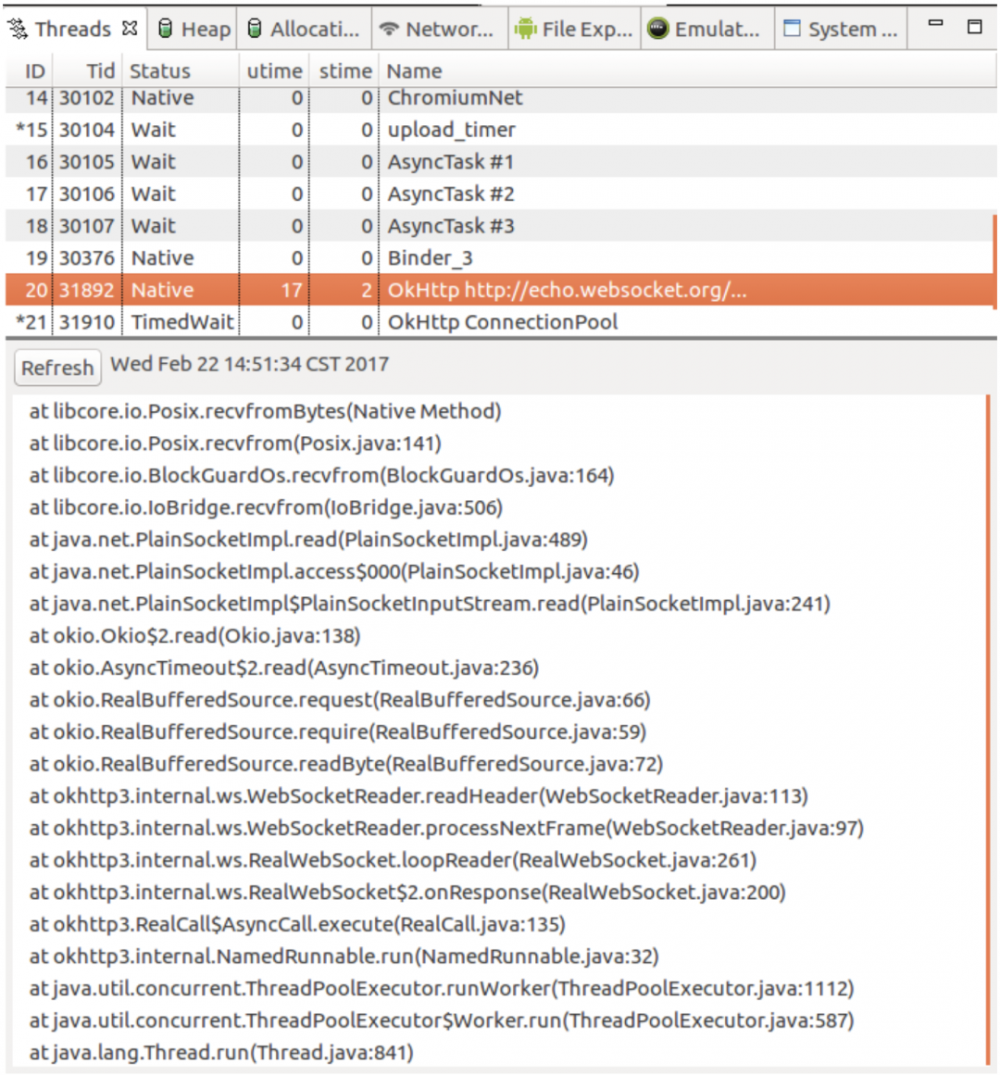
Task: Select the OkHttp ConnectionPool thread
Action: (450, 321)
